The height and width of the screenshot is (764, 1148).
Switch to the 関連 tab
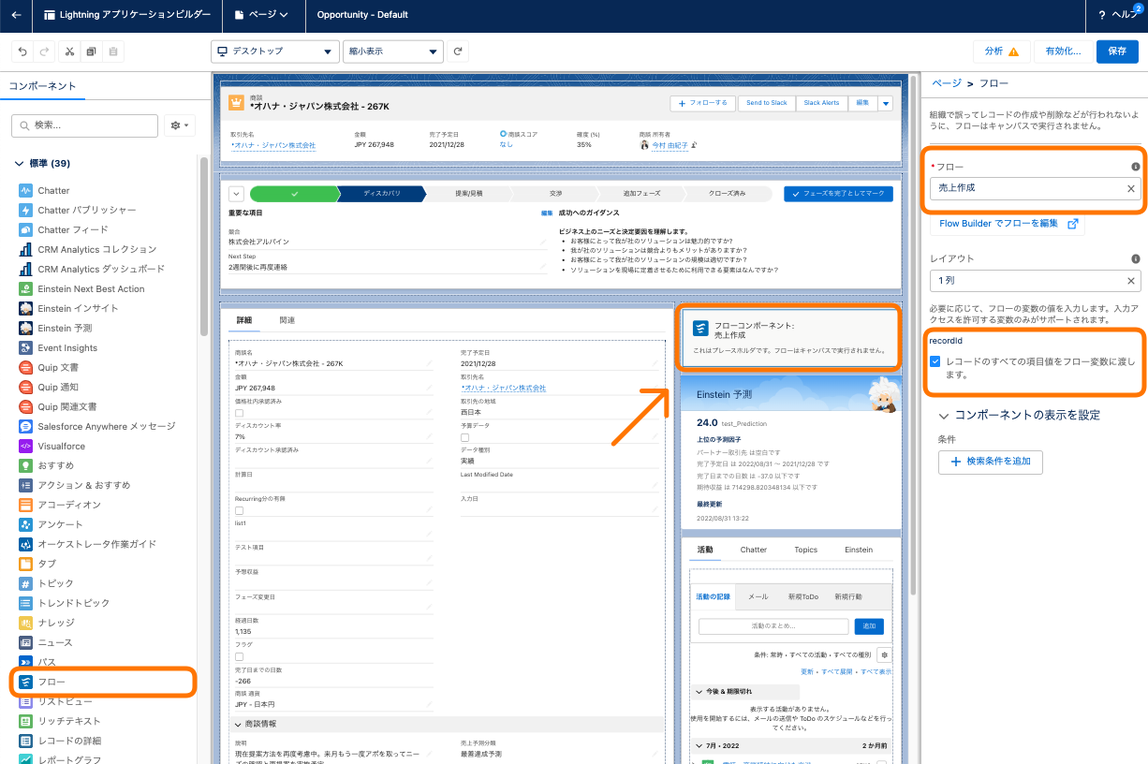287,321
